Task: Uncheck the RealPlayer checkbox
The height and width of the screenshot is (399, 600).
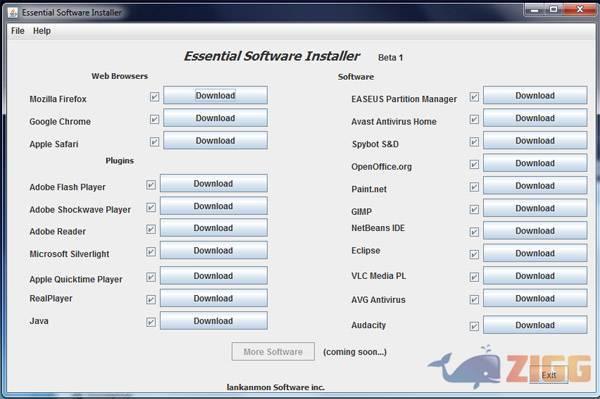Action: pyautogui.click(x=151, y=300)
